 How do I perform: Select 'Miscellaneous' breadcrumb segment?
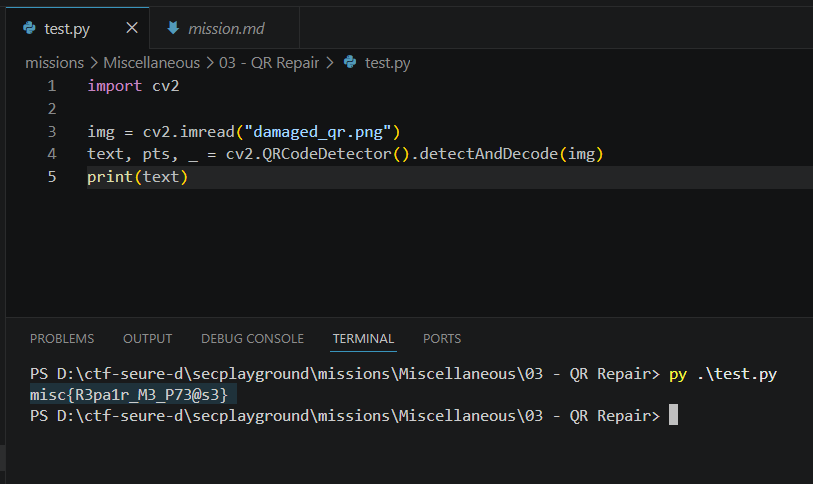coord(151,63)
